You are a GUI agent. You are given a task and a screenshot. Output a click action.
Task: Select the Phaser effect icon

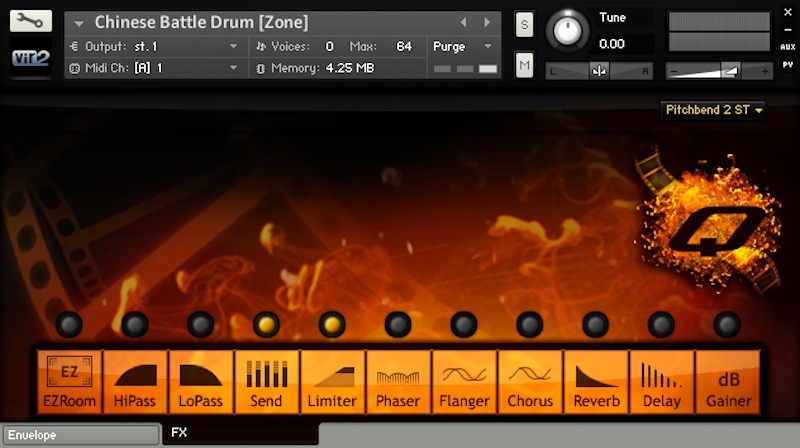(398, 382)
